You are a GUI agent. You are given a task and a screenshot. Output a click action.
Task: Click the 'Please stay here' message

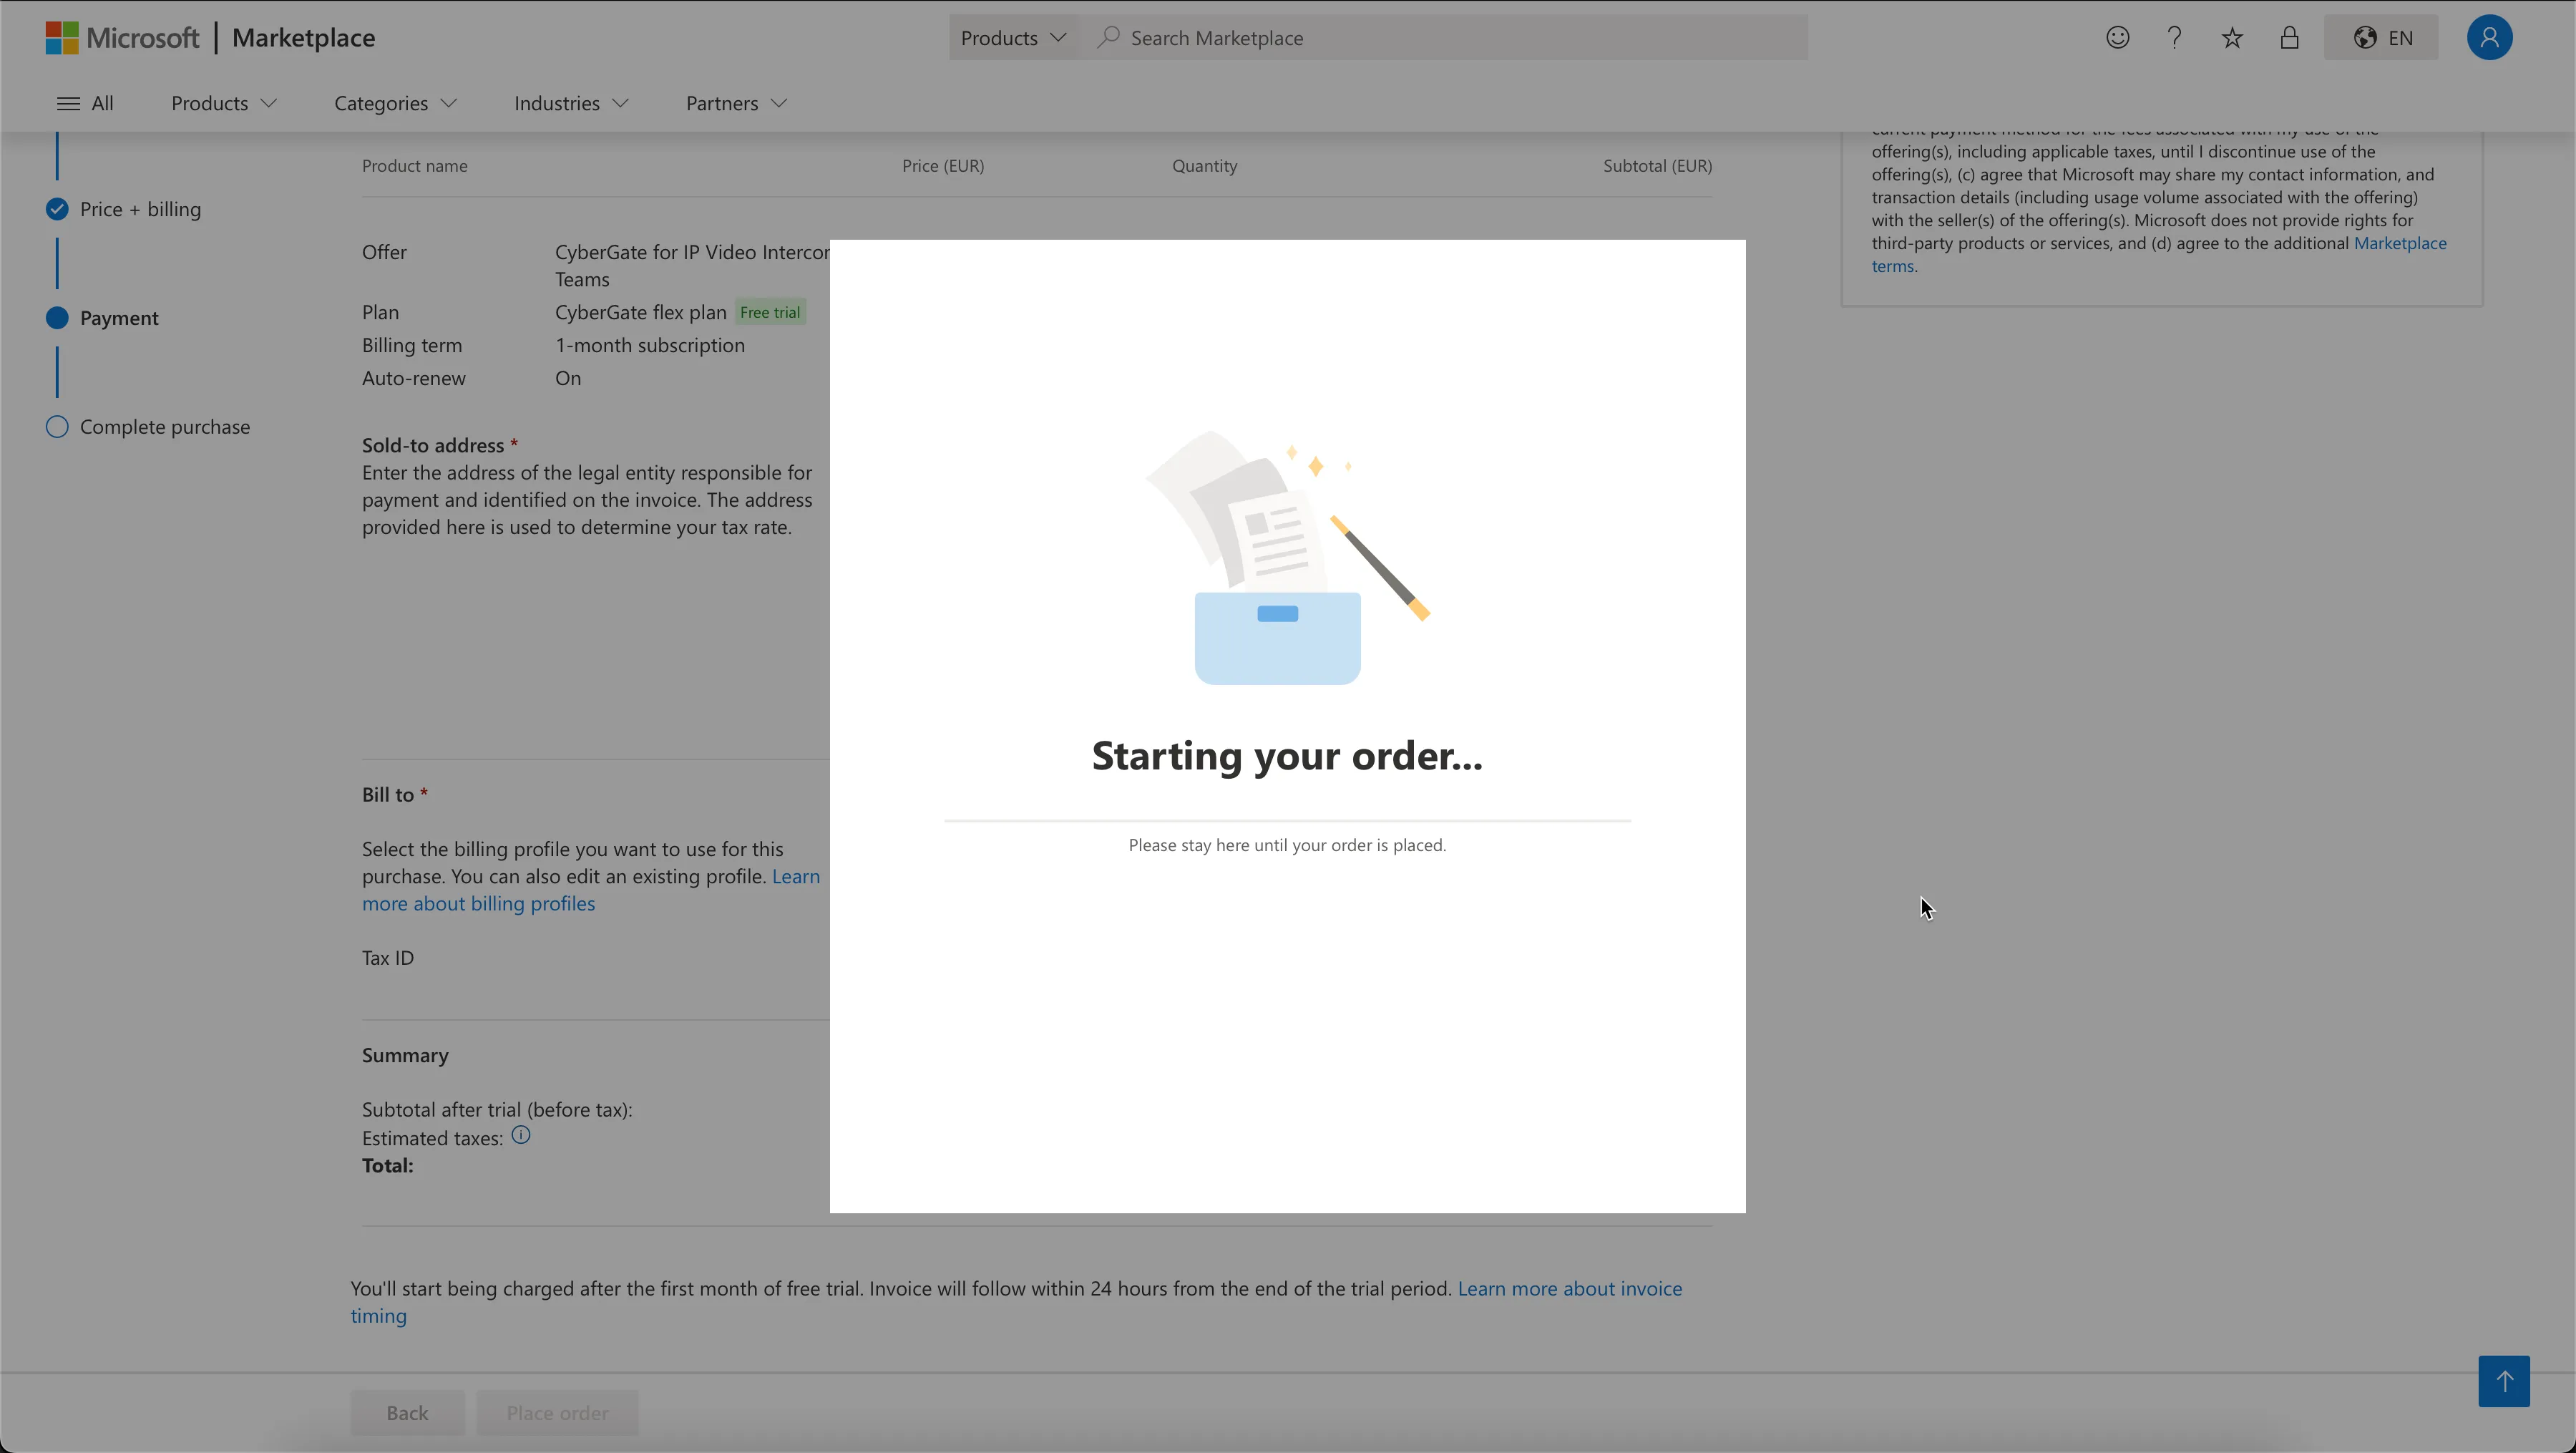pyautogui.click(x=1287, y=845)
